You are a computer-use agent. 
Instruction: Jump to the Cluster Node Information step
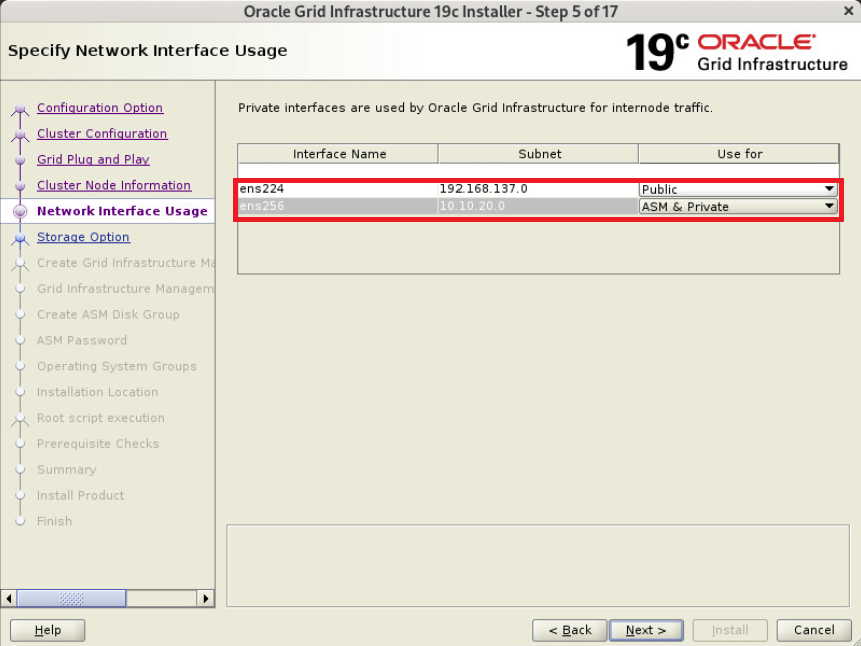tap(114, 185)
